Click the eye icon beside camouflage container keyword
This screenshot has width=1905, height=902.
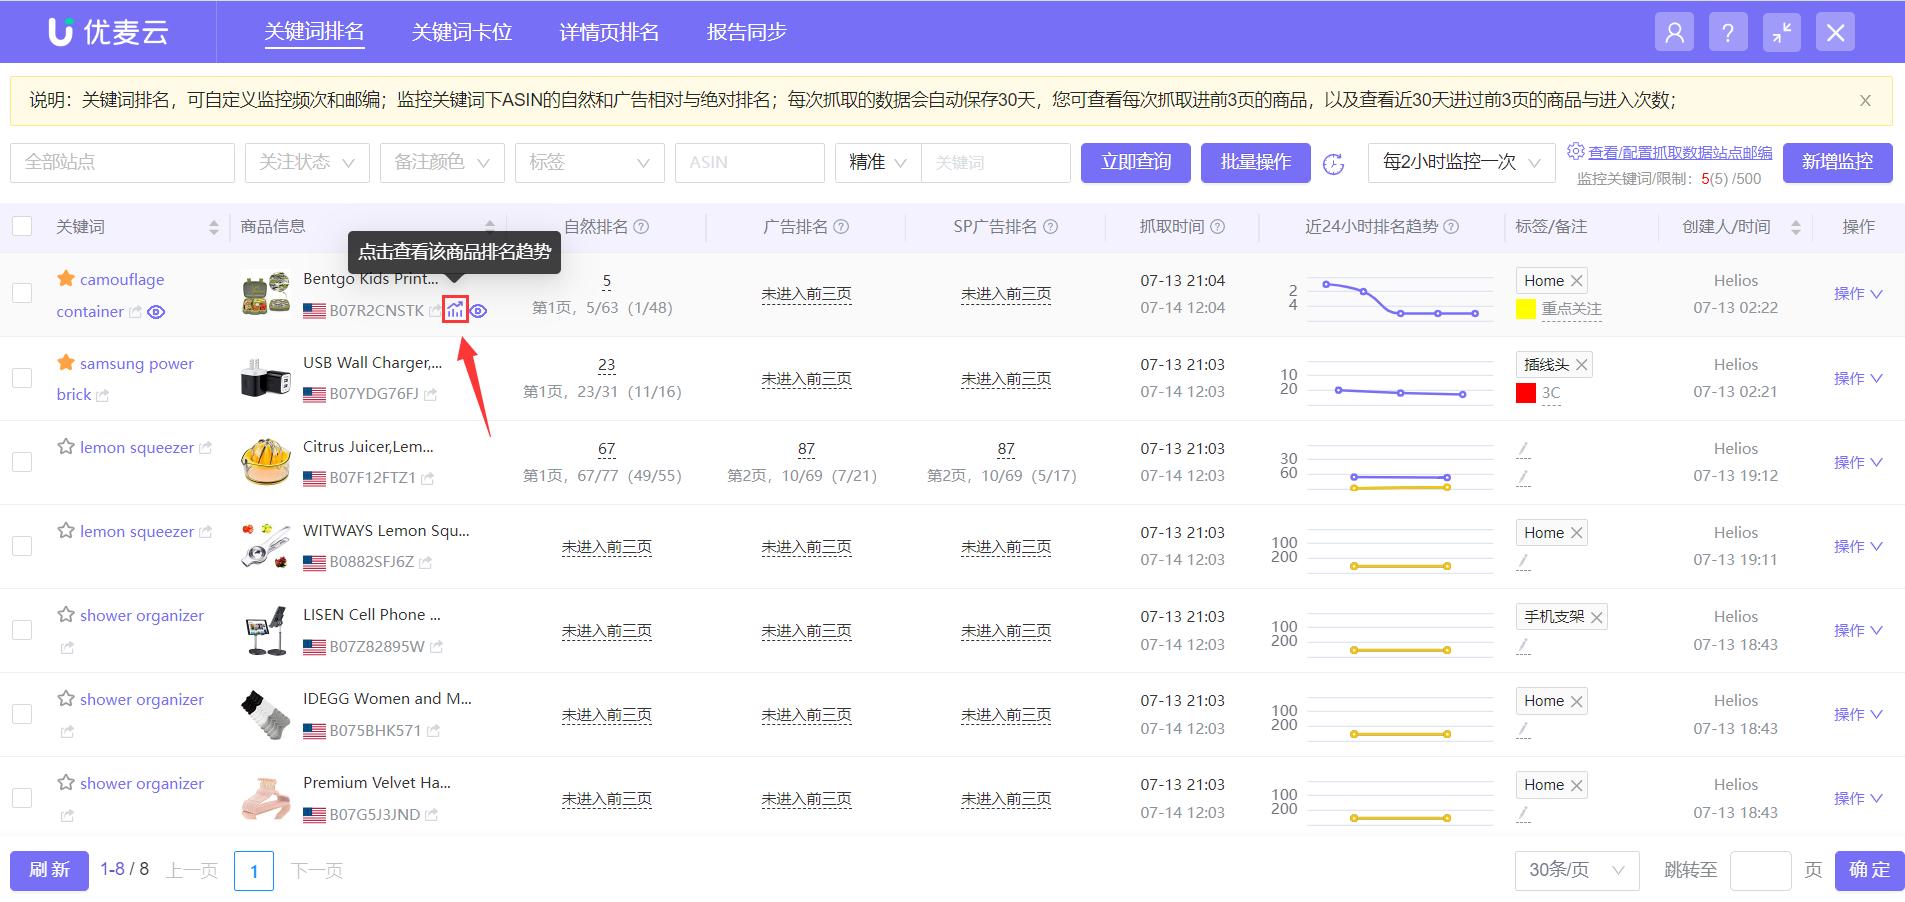tap(156, 312)
